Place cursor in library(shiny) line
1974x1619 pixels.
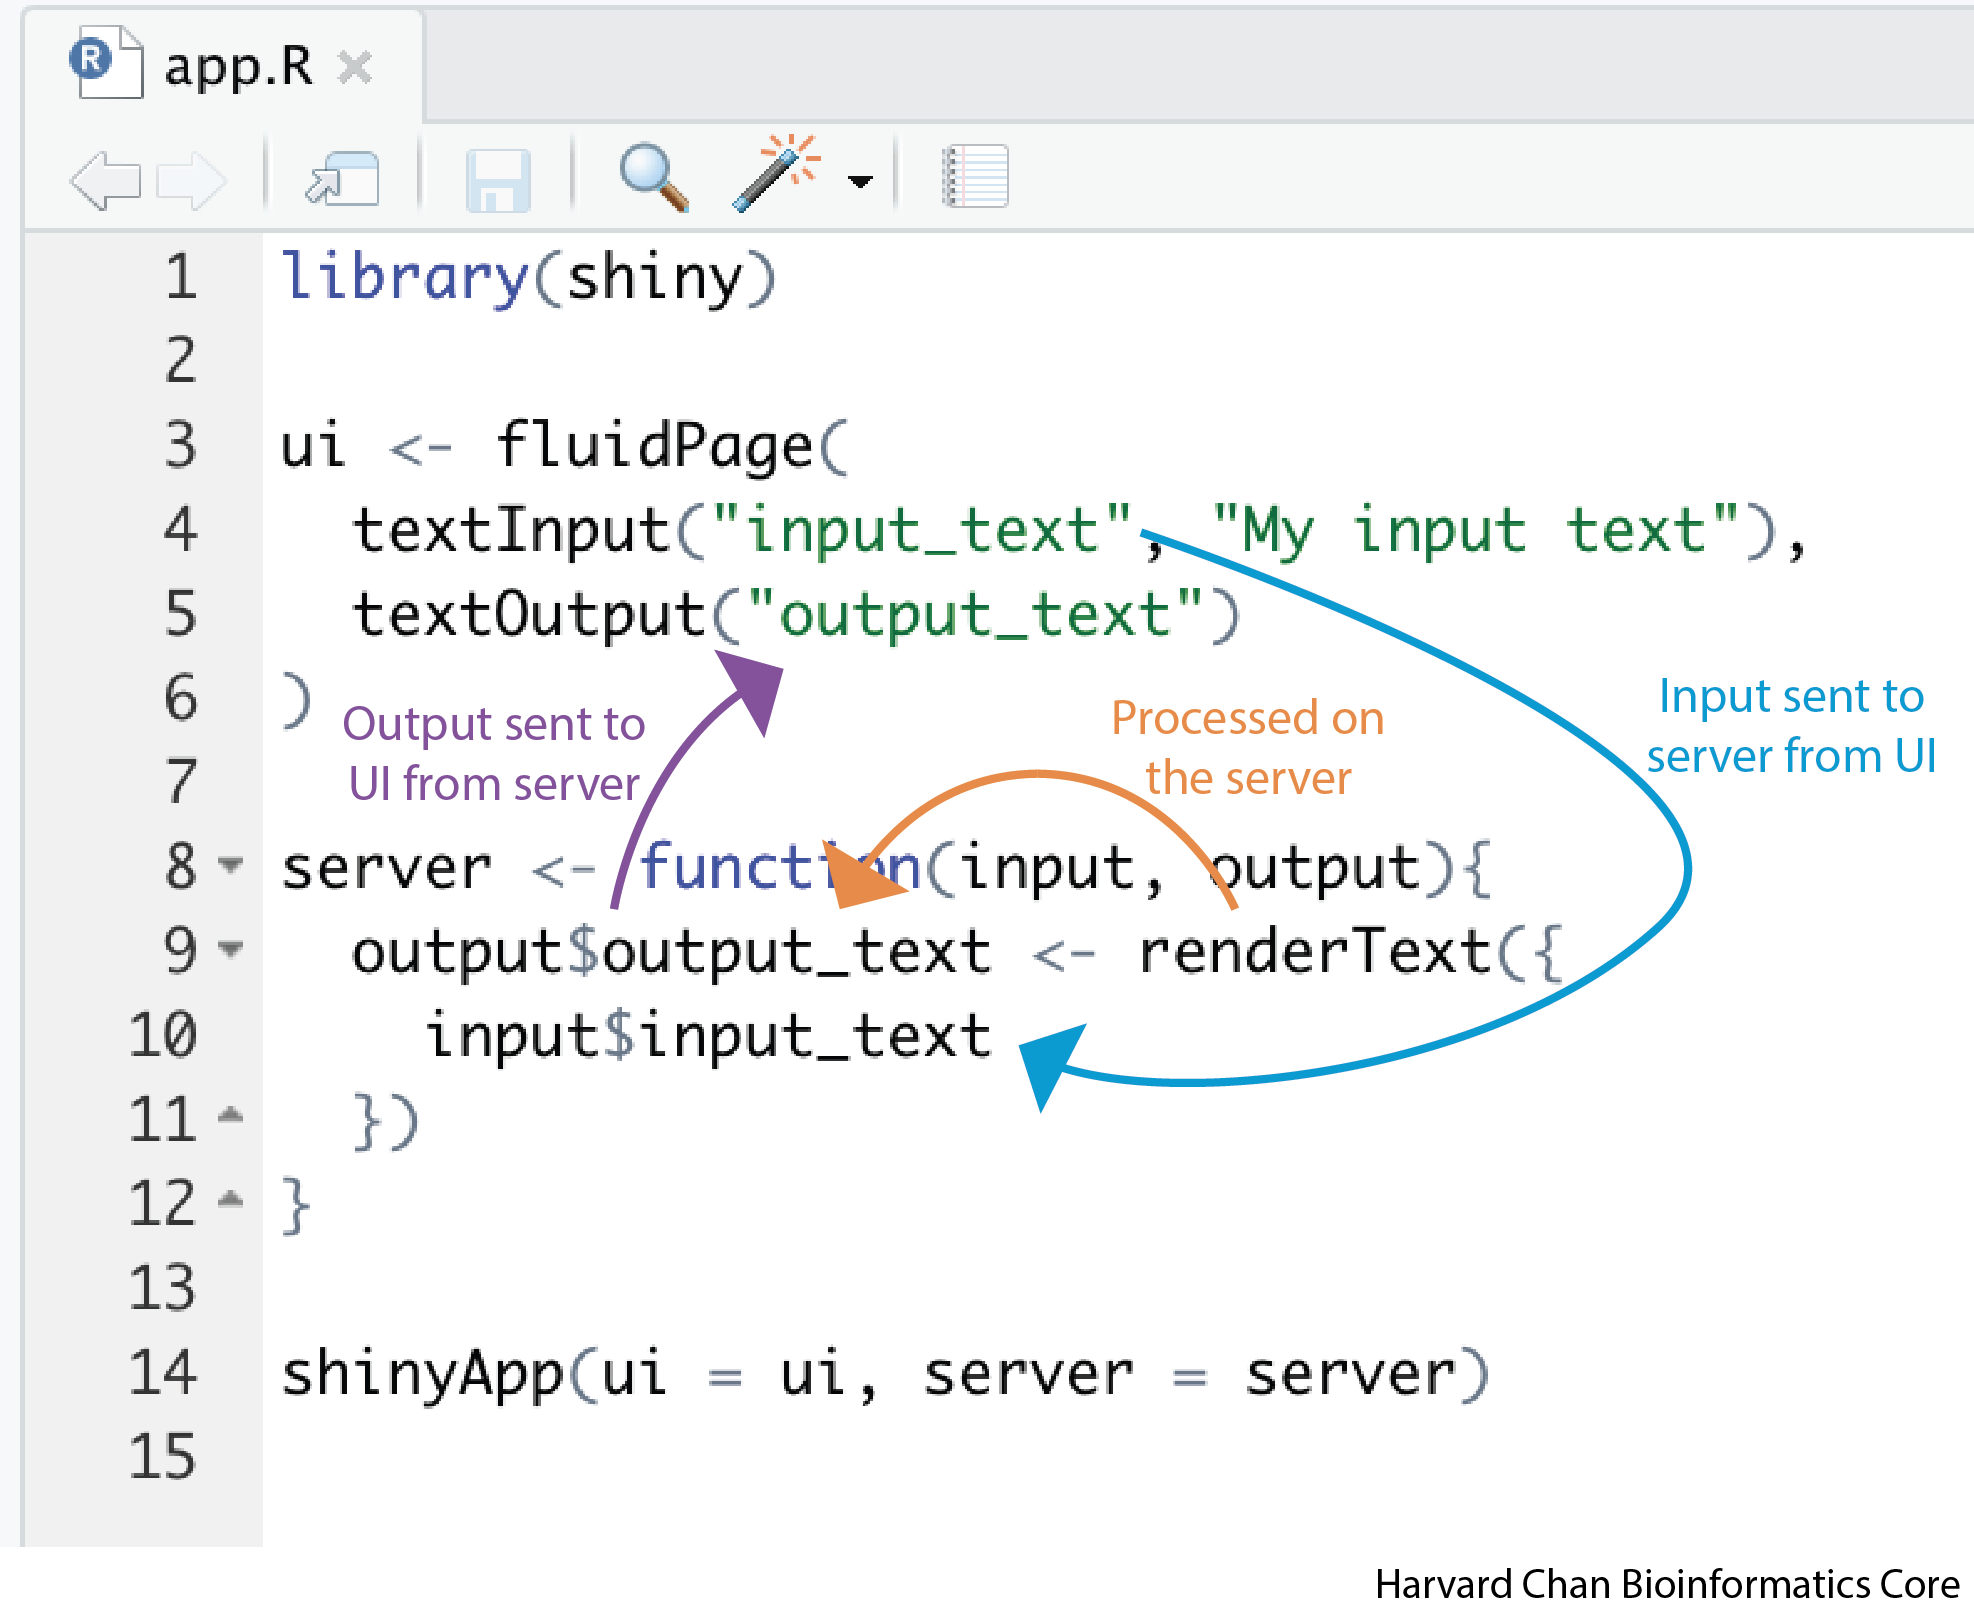(x=527, y=277)
